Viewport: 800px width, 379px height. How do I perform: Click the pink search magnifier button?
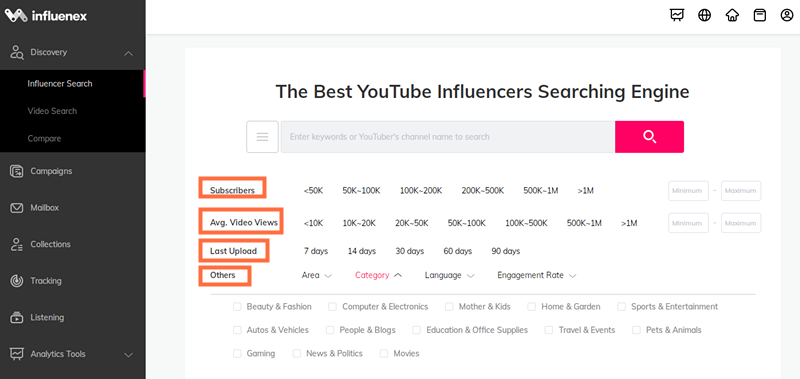coord(649,137)
